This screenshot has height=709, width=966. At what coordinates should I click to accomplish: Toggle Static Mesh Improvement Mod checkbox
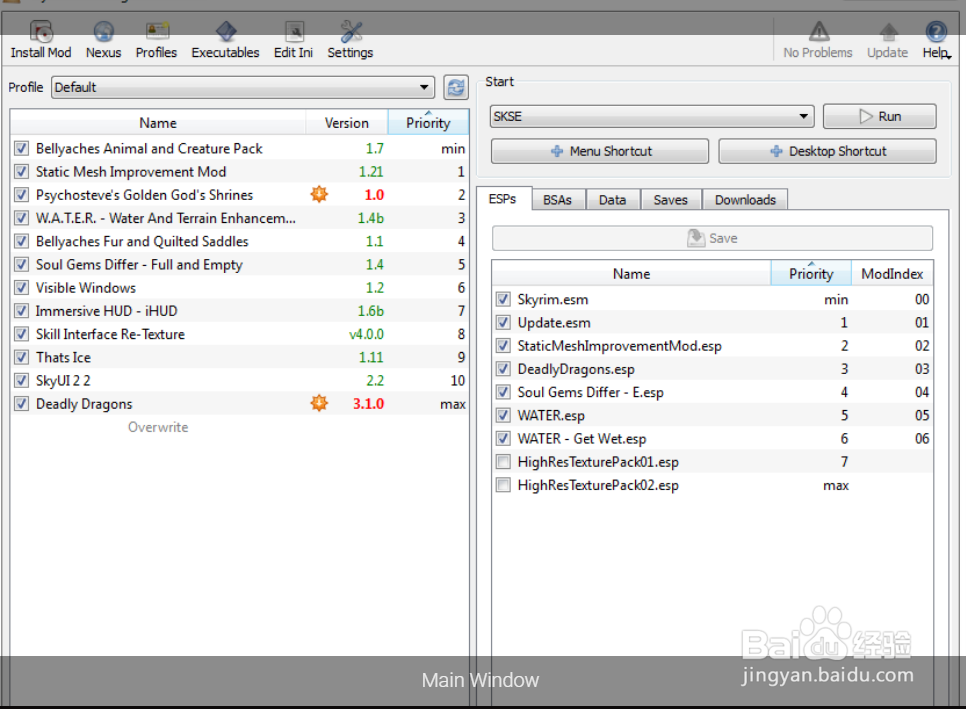click(x=22, y=172)
